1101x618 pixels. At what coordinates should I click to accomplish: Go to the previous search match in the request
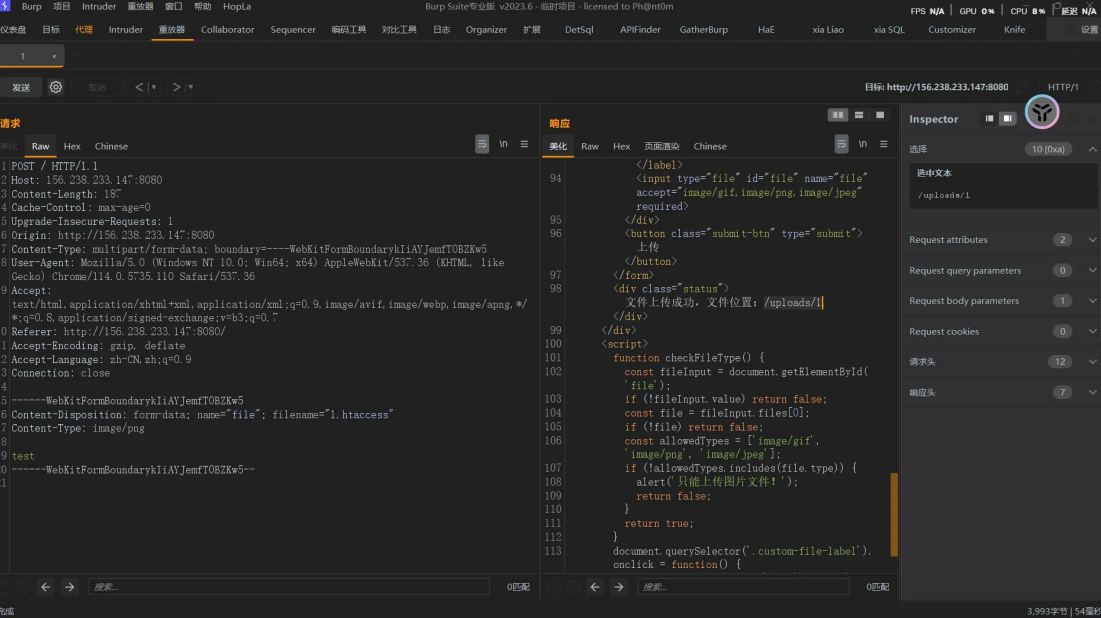[45, 587]
